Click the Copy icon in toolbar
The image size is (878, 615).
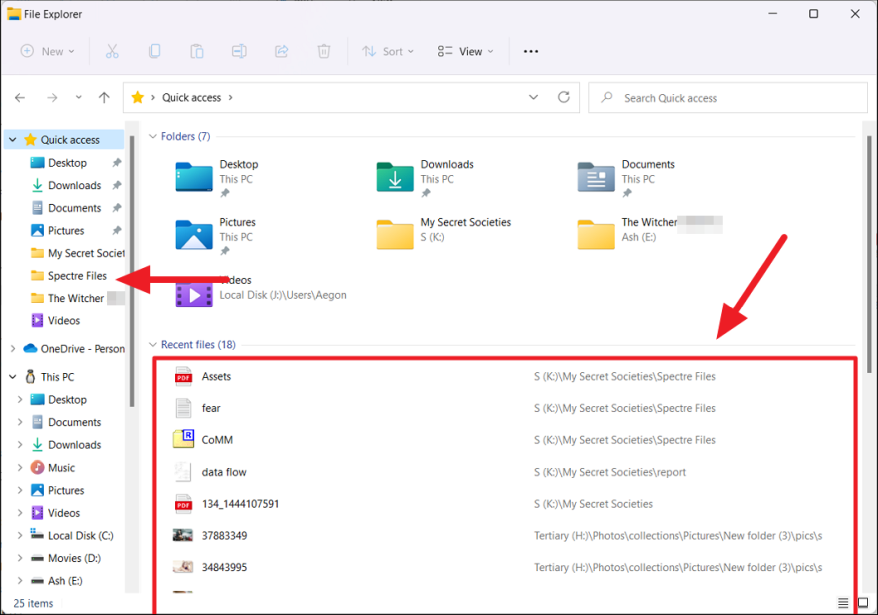[x=154, y=51]
